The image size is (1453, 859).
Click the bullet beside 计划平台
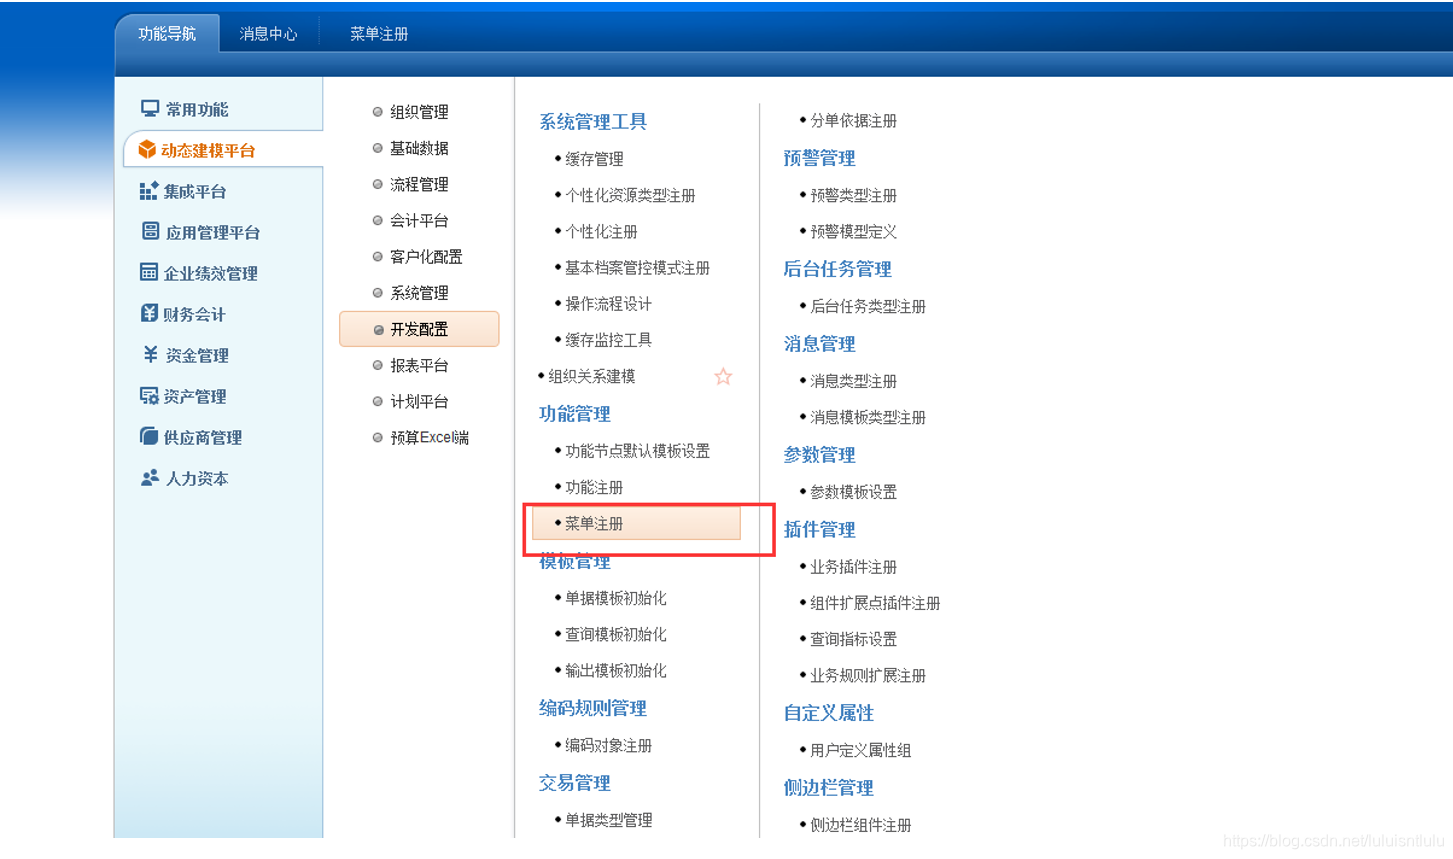point(377,401)
